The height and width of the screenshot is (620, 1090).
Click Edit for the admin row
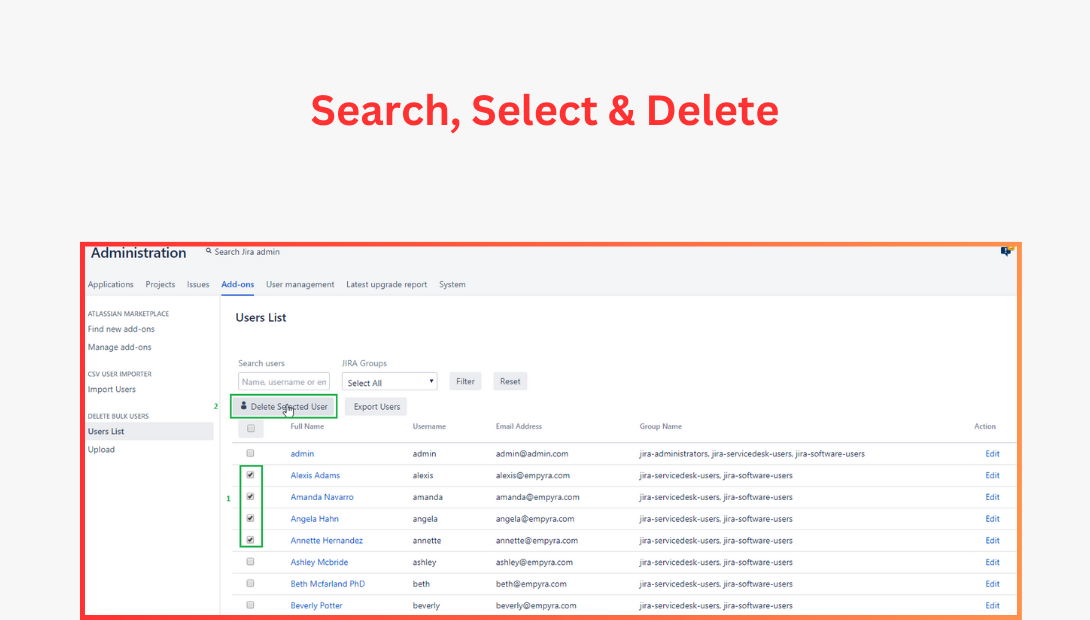coord(992,454)
